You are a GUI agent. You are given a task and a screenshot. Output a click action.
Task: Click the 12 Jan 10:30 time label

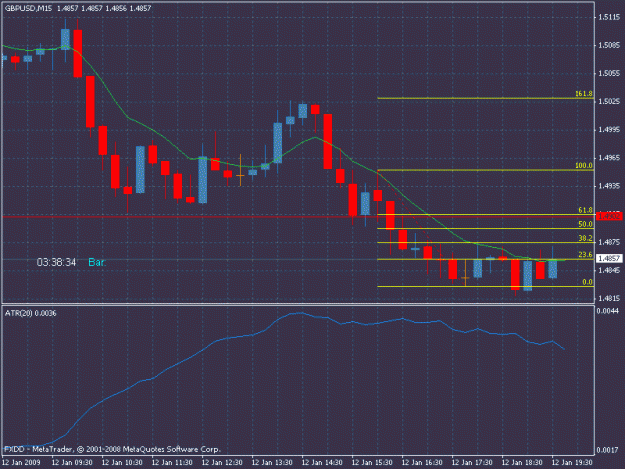coord(122,463)
